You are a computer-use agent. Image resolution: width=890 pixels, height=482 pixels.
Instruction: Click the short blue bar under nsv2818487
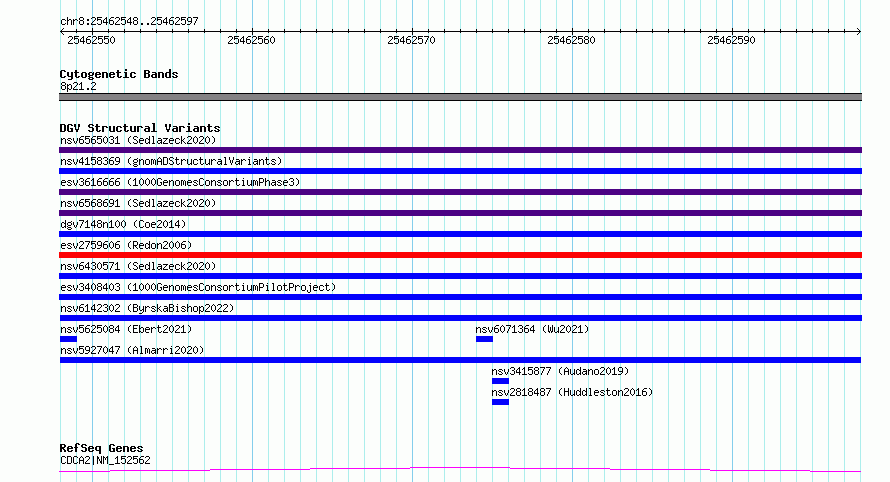(500, 402)
